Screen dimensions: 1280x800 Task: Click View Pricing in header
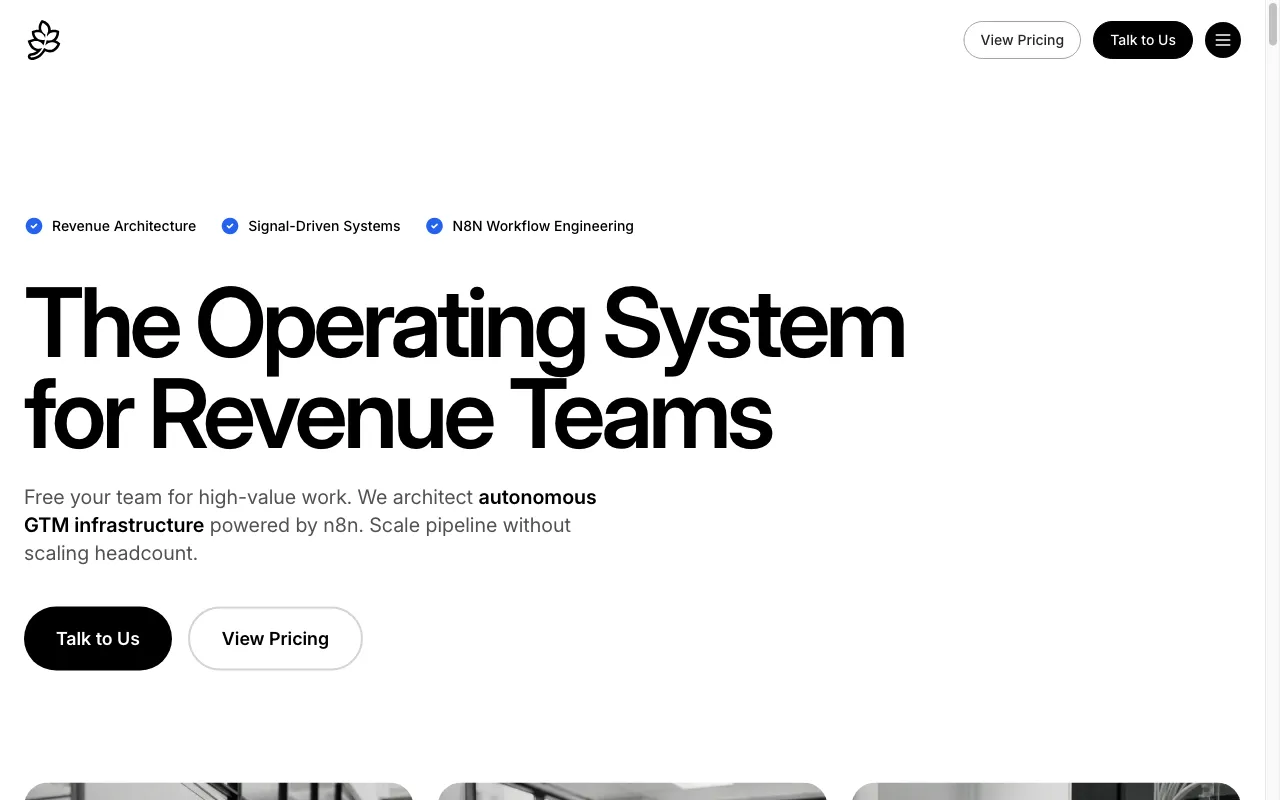coord(1022,40)
